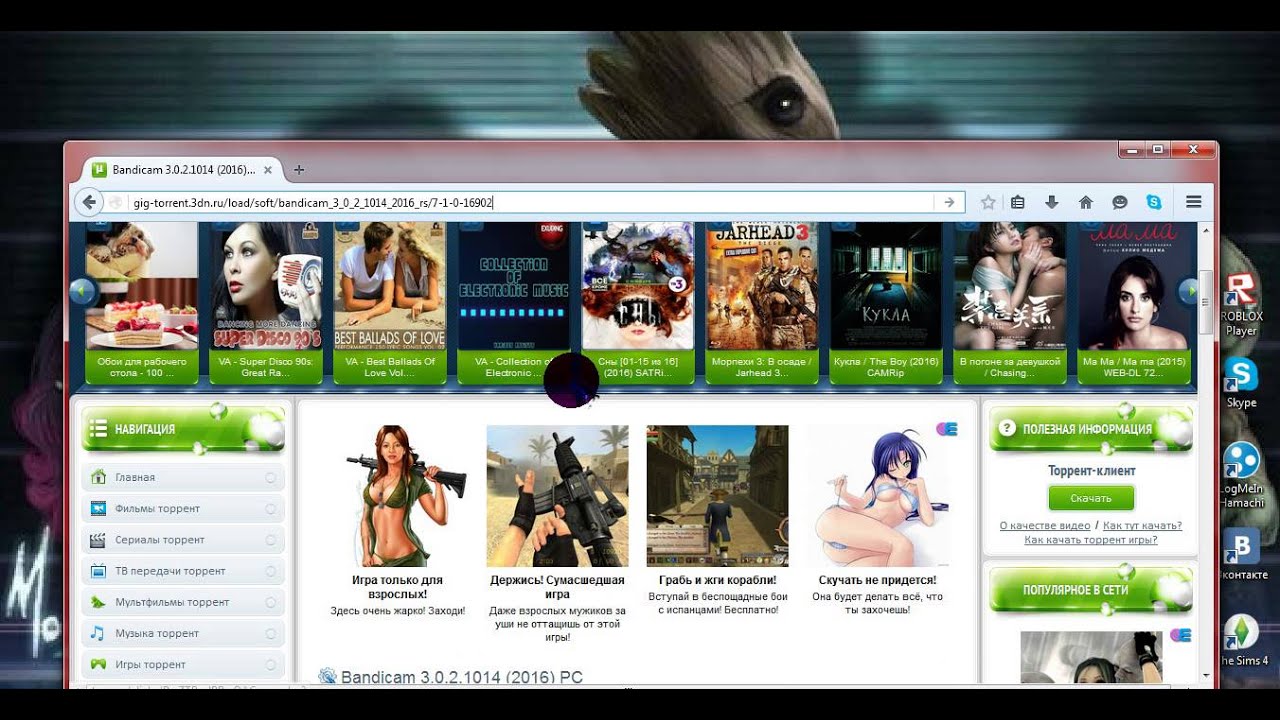Go to Главная in navigation menu

tap(183, 477)
